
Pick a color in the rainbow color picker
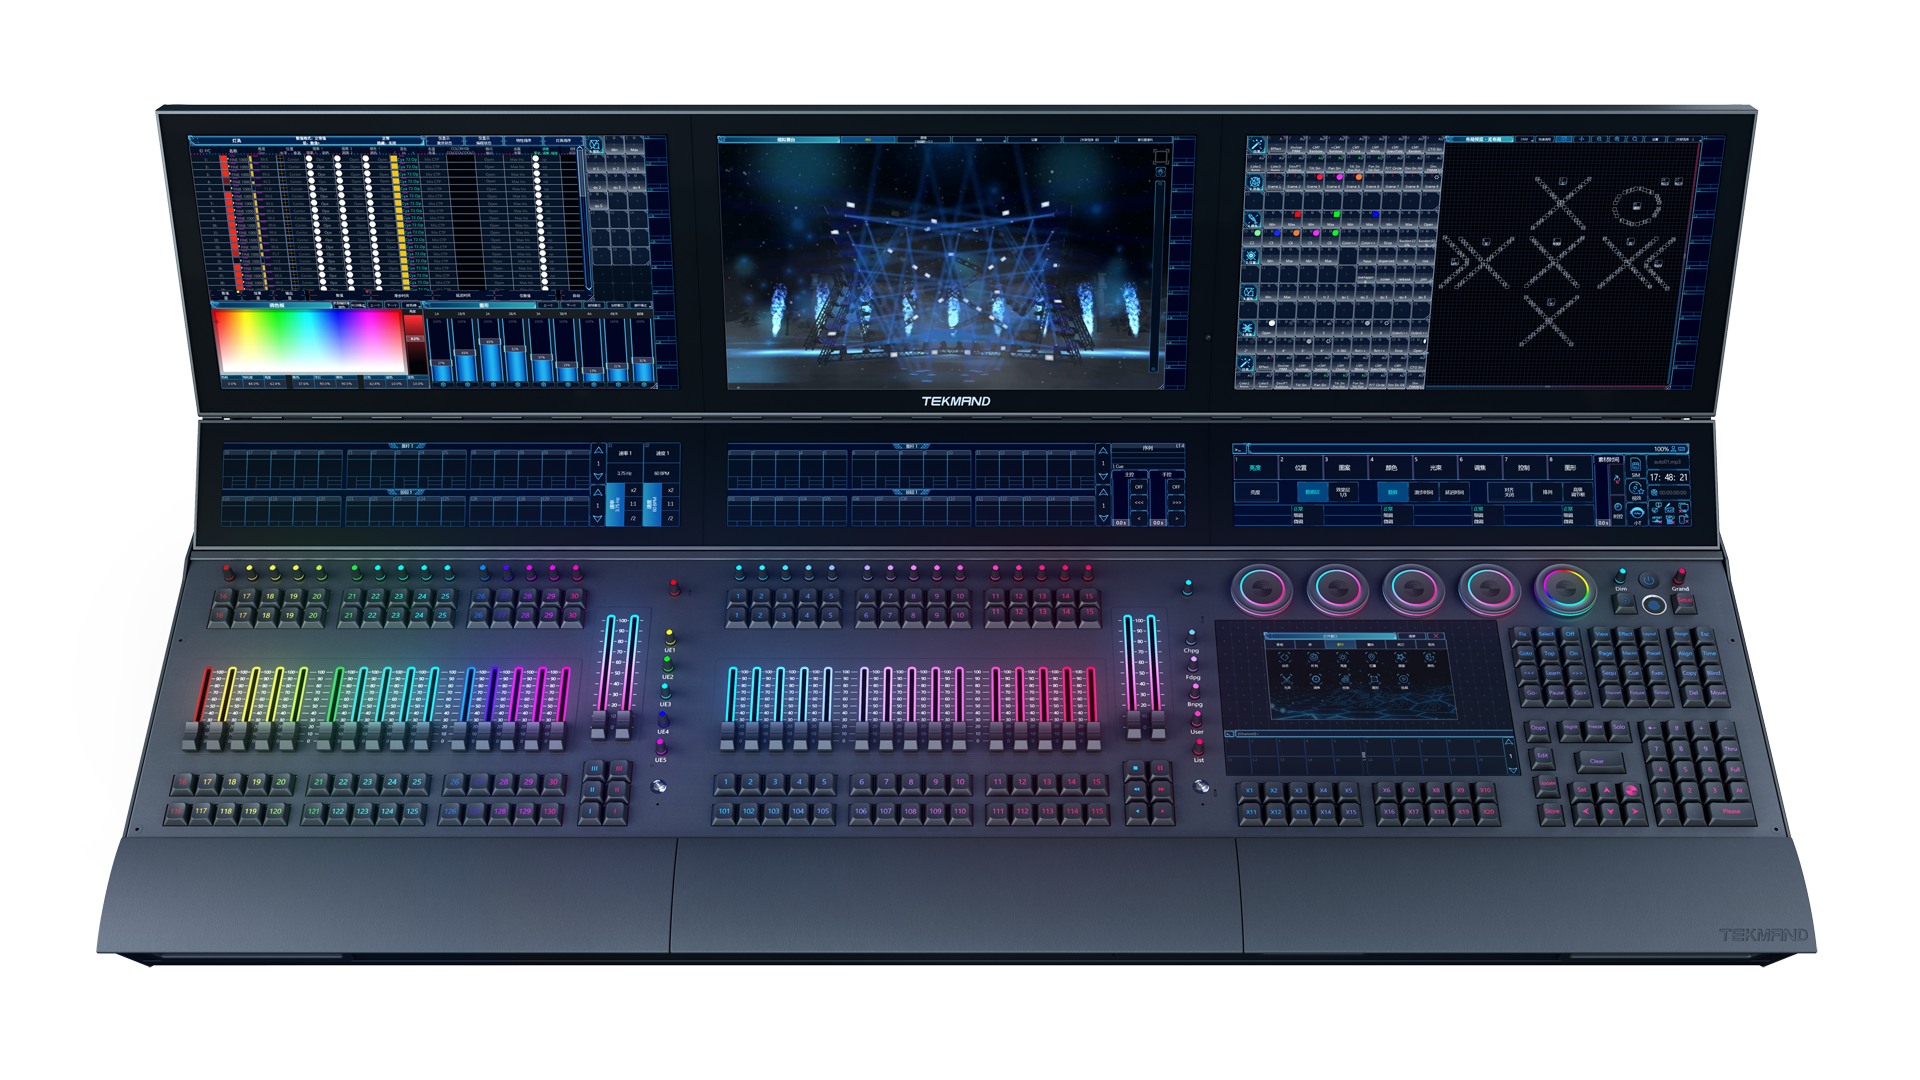310,340
